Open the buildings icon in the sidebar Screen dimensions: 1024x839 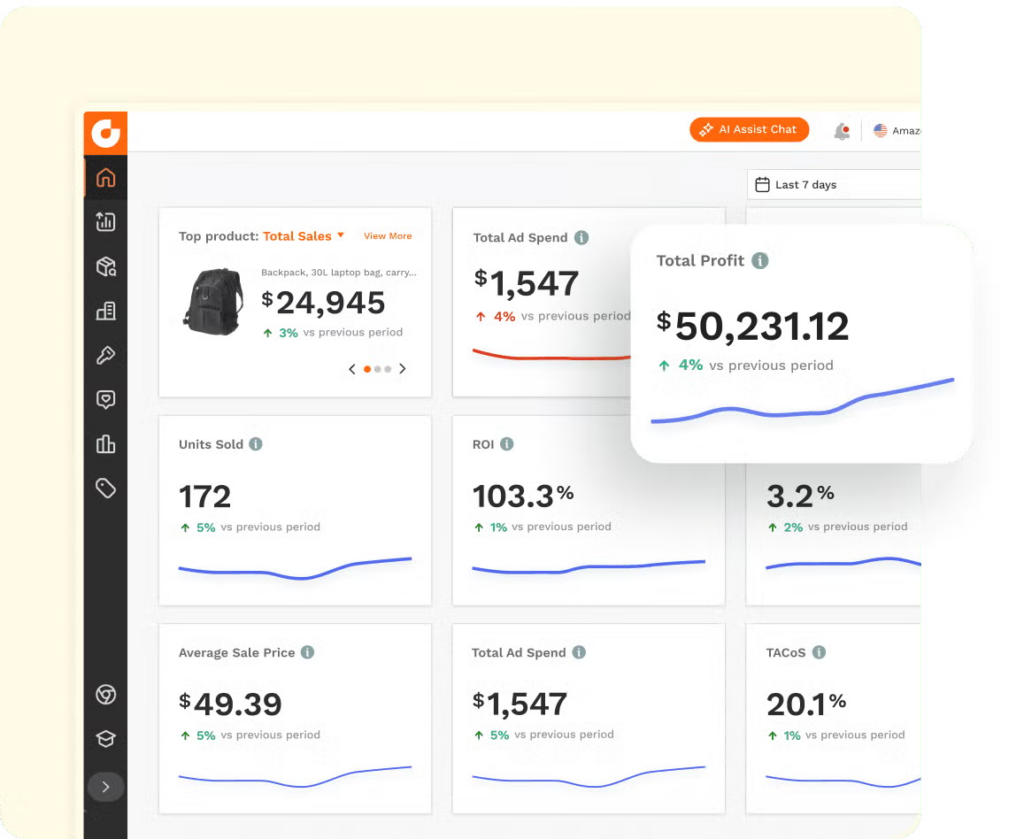pos(105,311)
